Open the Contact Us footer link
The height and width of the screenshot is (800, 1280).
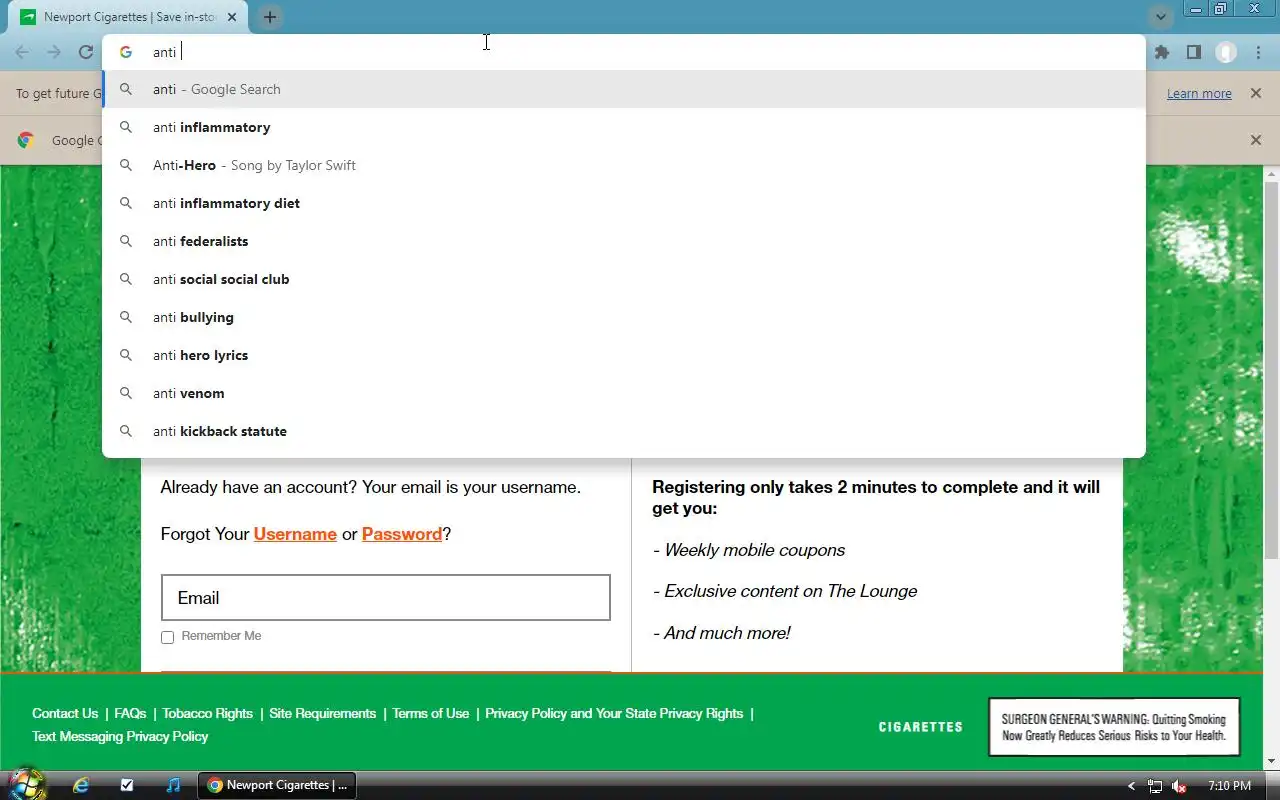point(65,713)
